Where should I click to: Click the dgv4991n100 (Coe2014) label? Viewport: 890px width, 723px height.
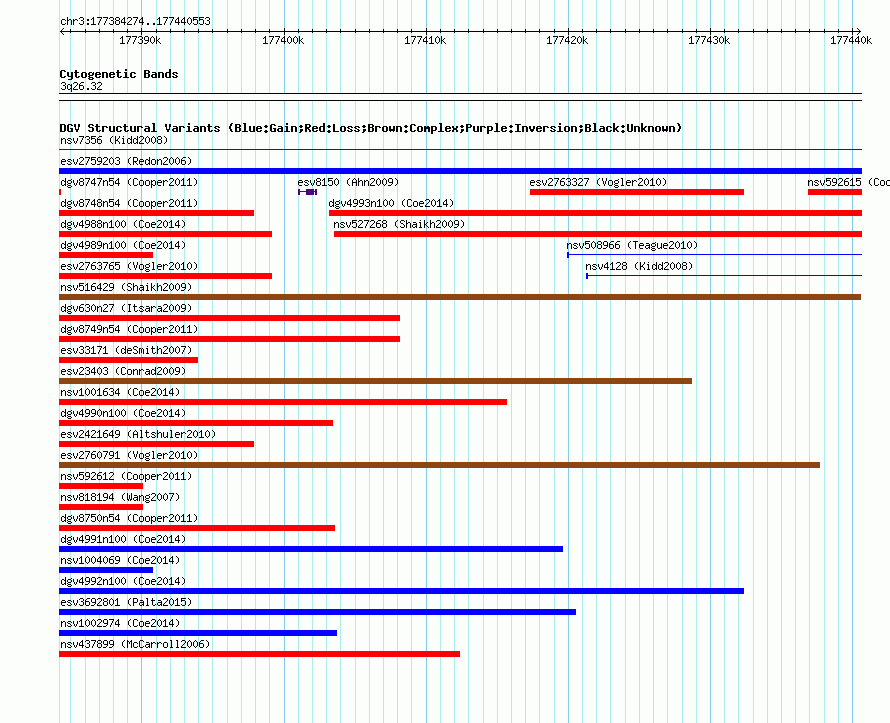tap(123, 539)
